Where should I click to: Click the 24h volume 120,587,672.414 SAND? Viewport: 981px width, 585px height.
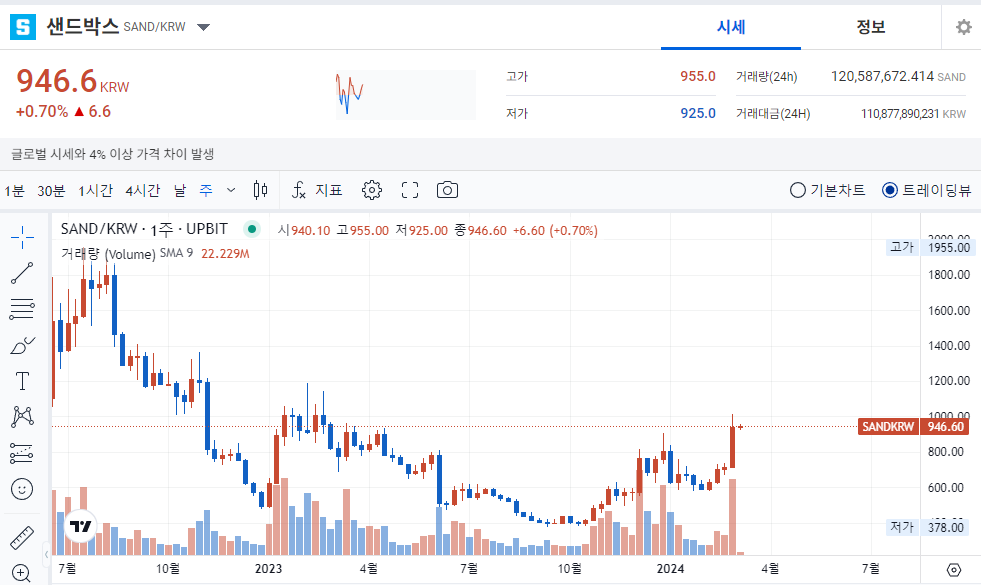point(898,76)
